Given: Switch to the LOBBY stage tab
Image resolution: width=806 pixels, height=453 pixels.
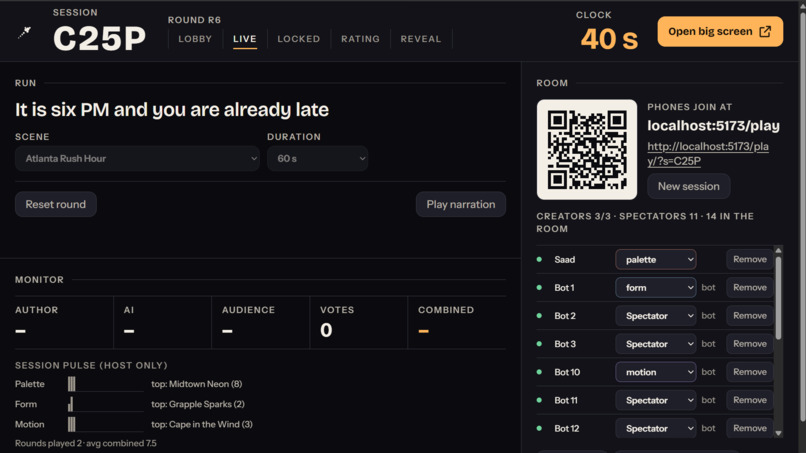Looking at the screenshot, I should (195, 39).
